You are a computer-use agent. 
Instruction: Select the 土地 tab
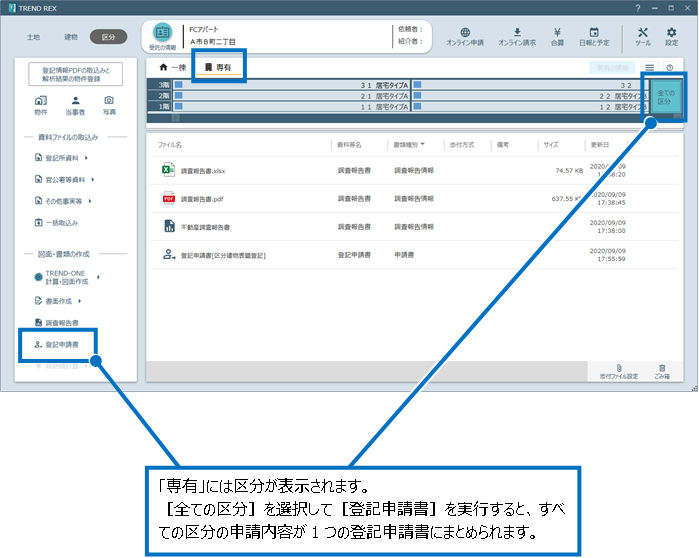[33, 37]
